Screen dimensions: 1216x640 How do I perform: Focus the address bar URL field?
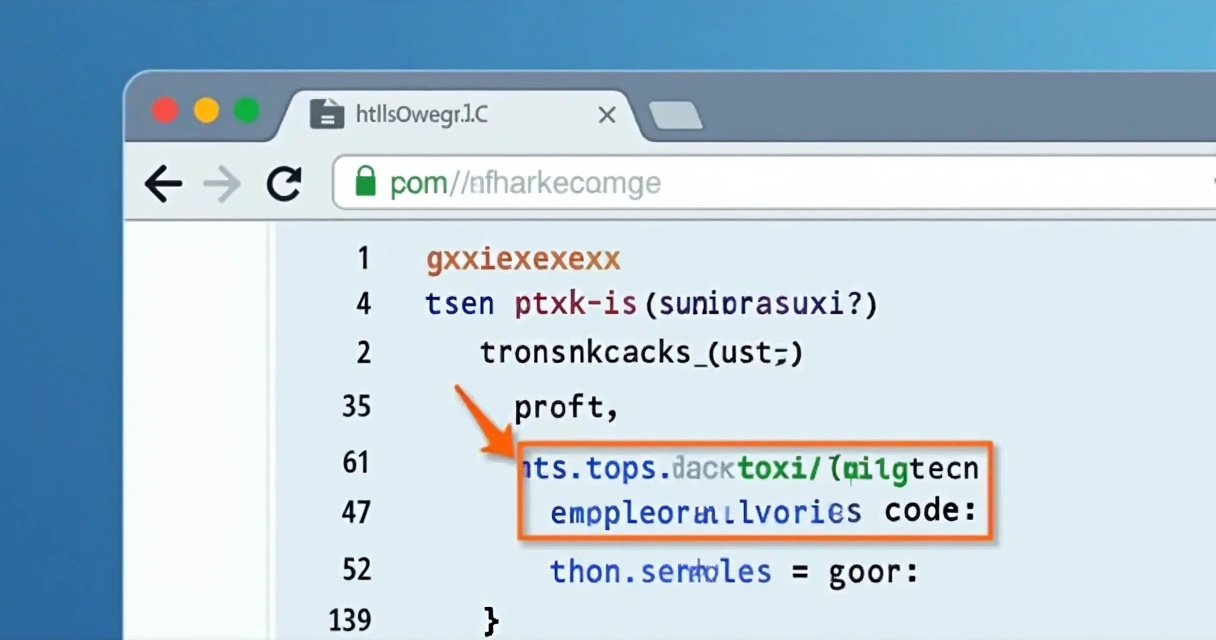[x=700, y=184]
